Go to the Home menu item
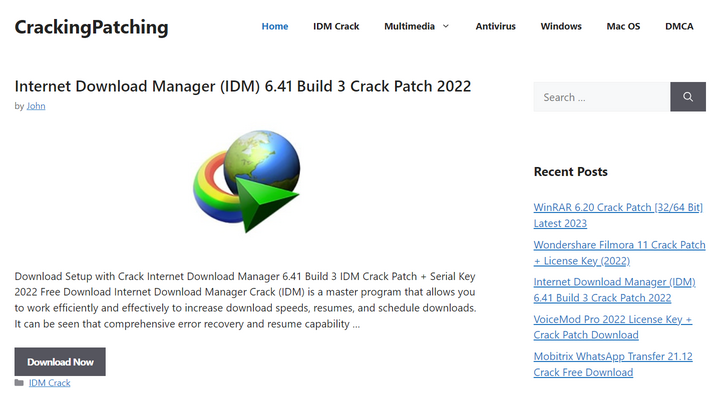 point(274,26)
